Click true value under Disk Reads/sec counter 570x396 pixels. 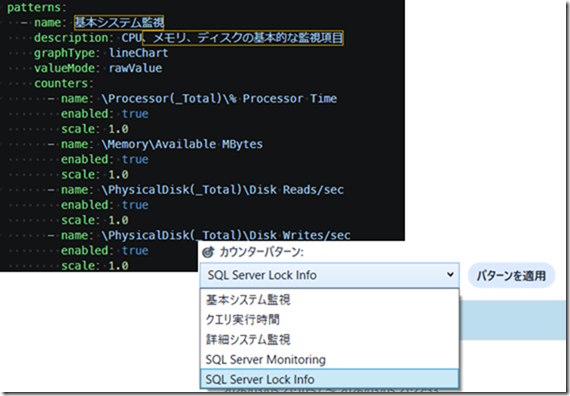[x=135, y=205]
